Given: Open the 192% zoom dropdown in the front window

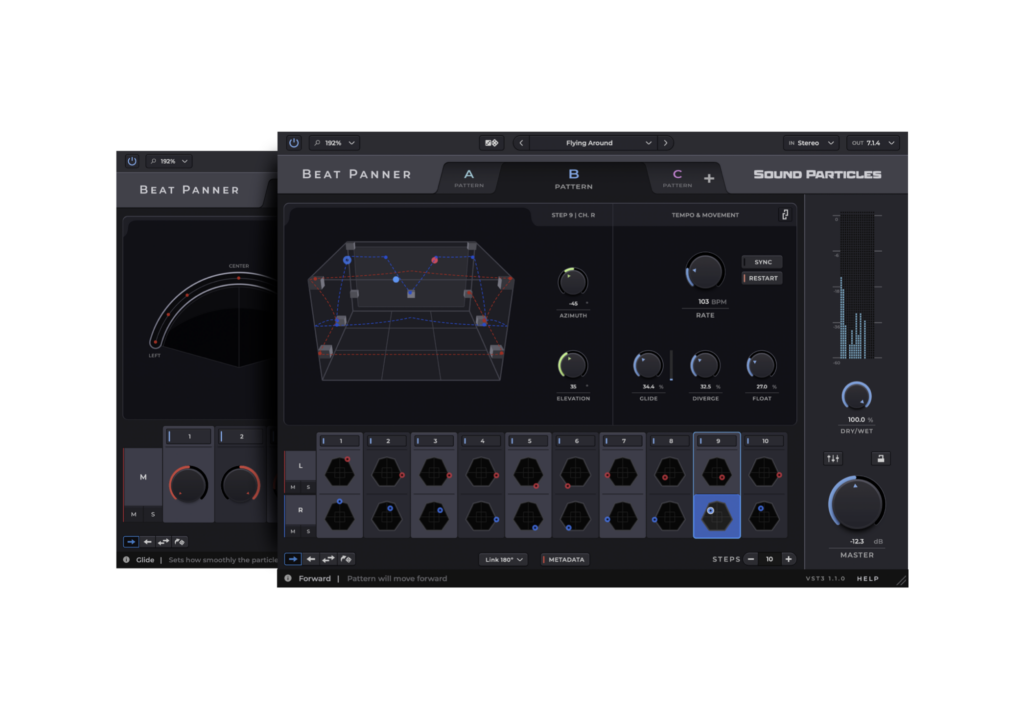Looking at the screenshot, I should pos(334,143).
